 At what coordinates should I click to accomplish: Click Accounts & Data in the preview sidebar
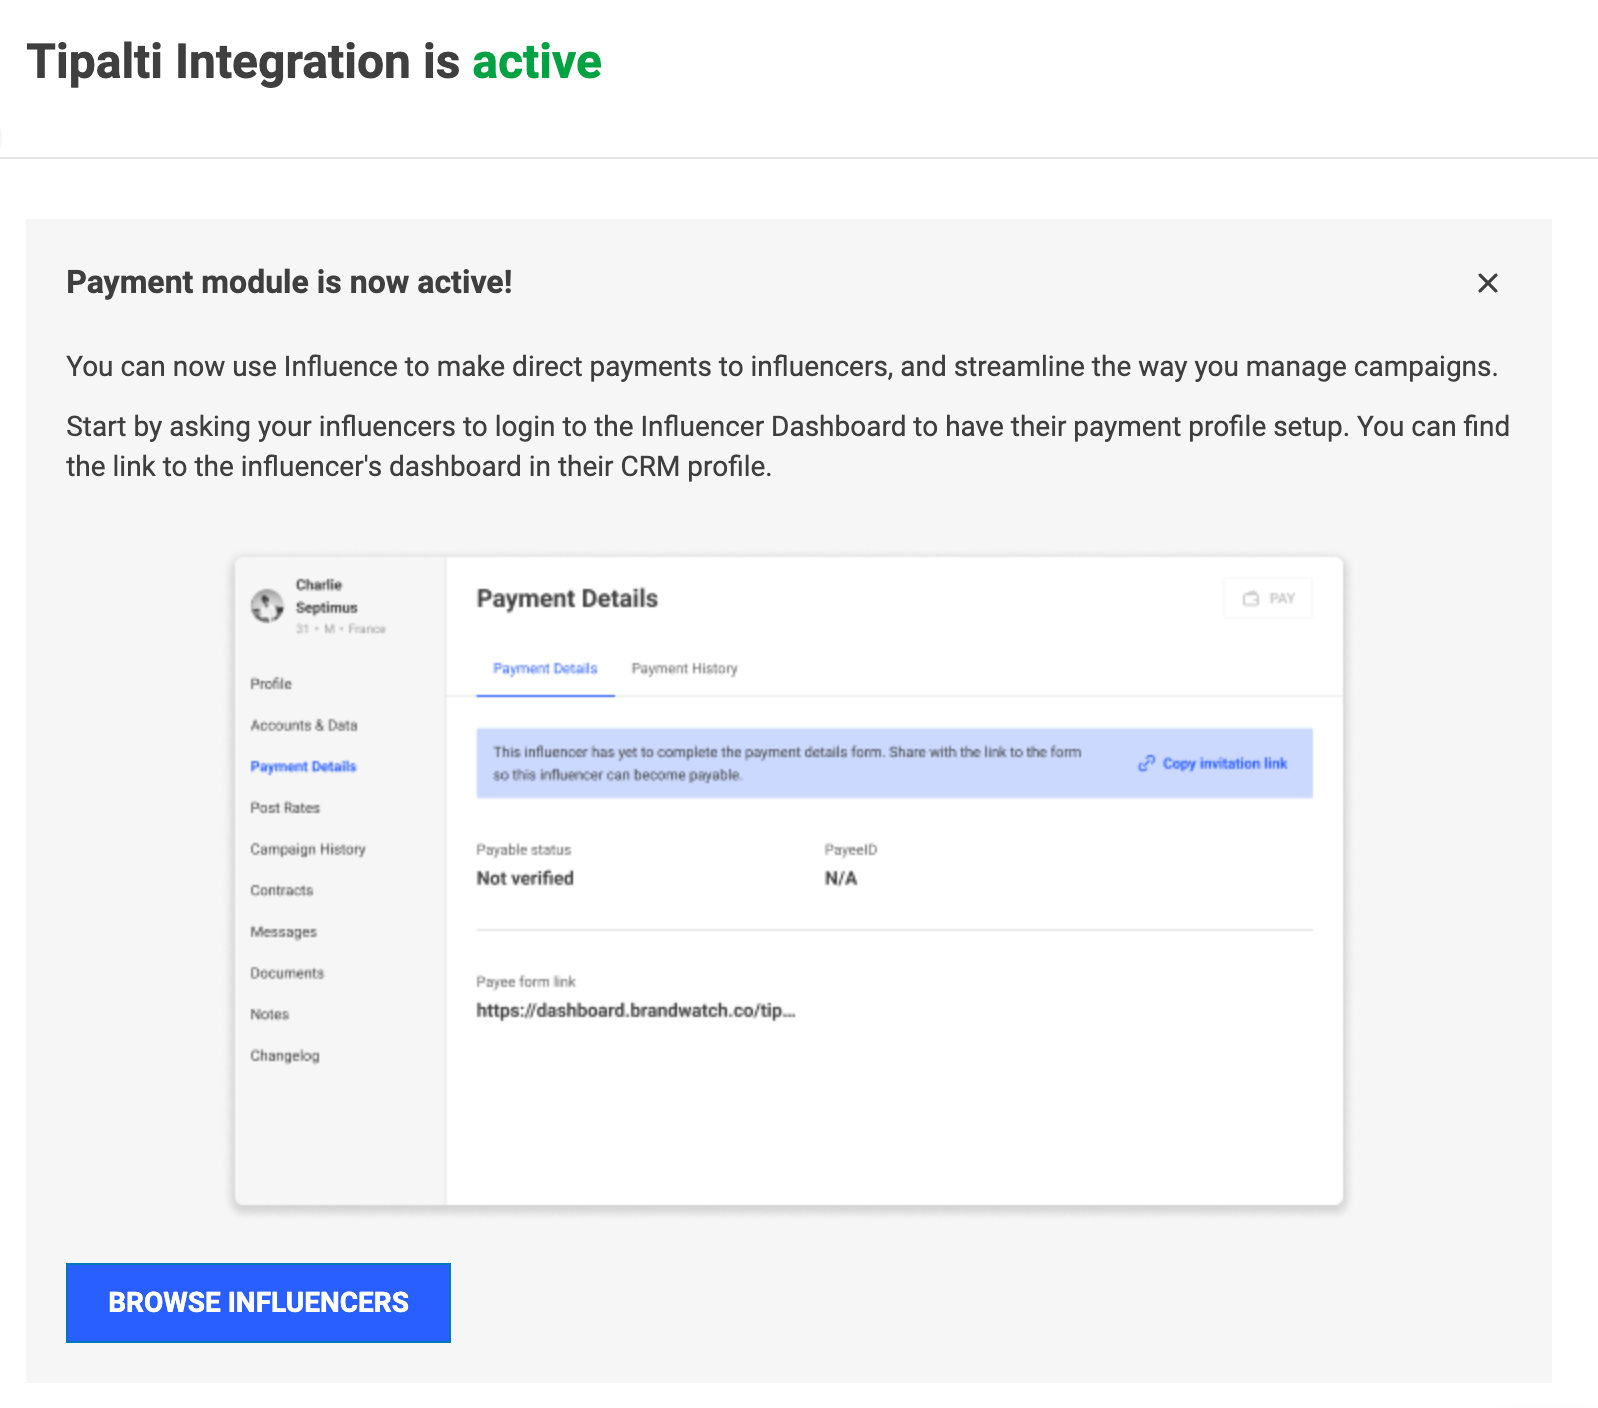point(304,725)
